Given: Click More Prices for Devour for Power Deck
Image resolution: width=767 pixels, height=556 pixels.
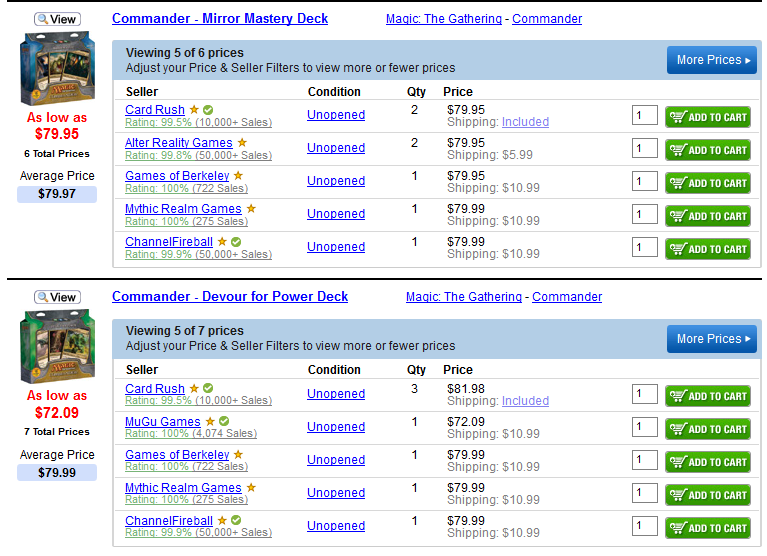Looking at the screenshot, I should click(x=712, y=339).
